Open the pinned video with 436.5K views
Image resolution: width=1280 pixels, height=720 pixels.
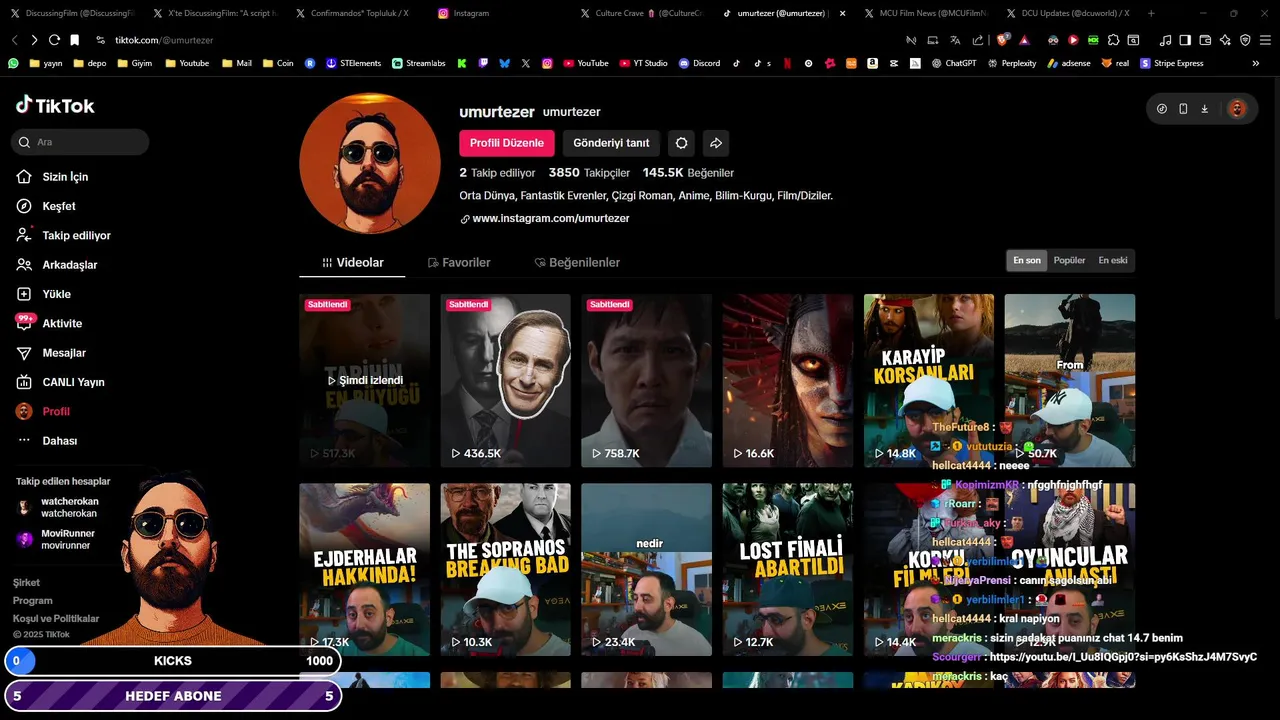(x=505, y=380)
